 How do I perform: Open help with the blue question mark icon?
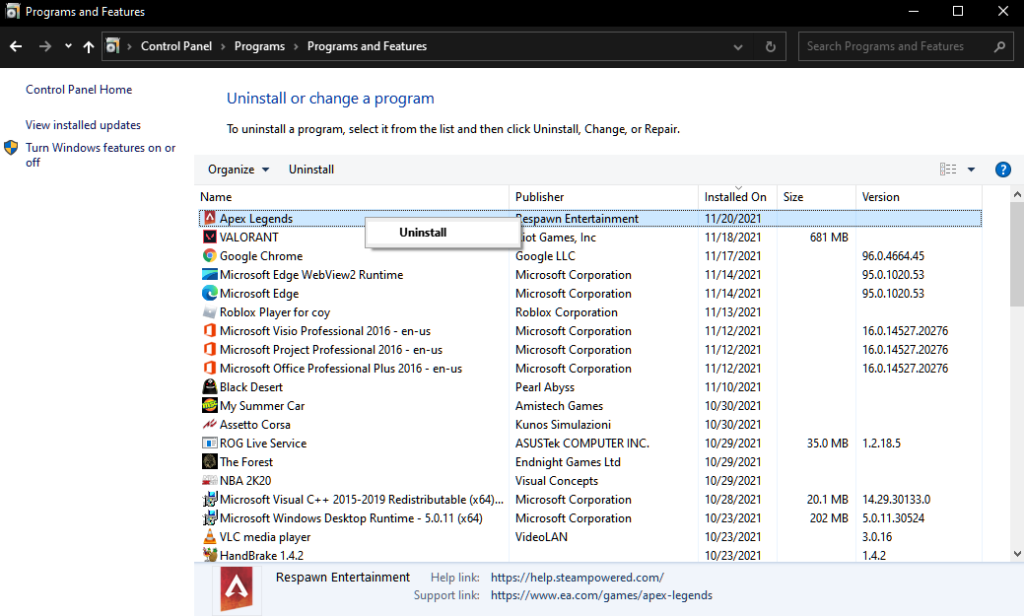pyautogui.click(x=1002, y=170)
